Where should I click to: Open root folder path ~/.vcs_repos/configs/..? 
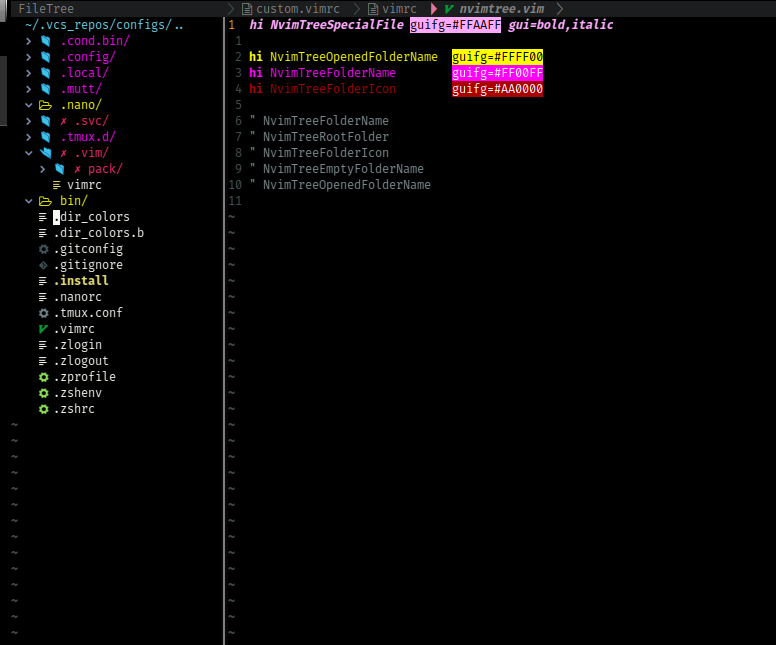(104, 25)
